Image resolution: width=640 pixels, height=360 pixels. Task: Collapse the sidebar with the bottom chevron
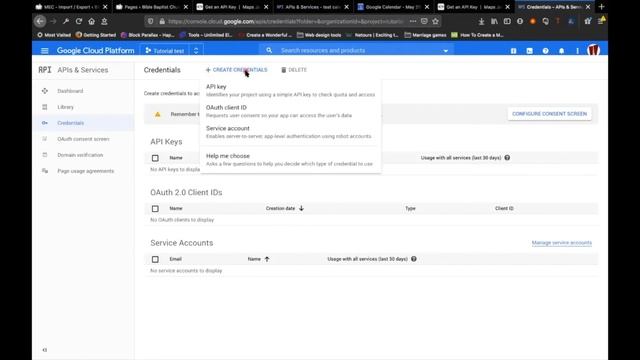click(x=44, y=350)
